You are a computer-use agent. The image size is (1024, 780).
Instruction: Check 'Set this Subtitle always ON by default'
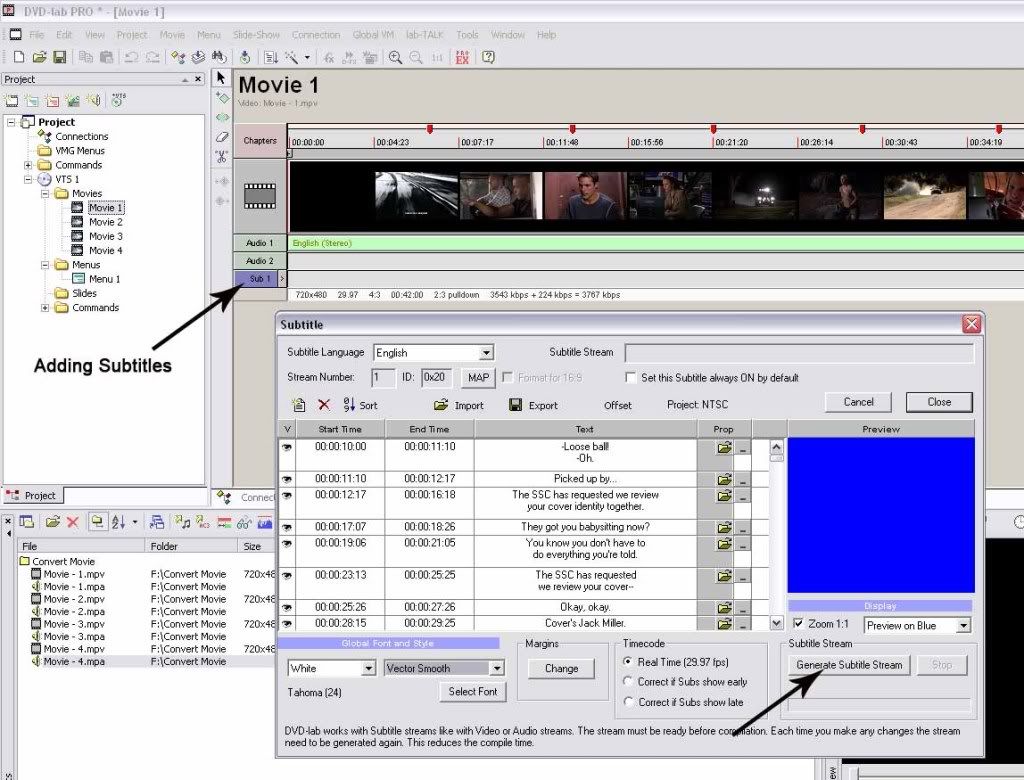click(x=630, y=378)
